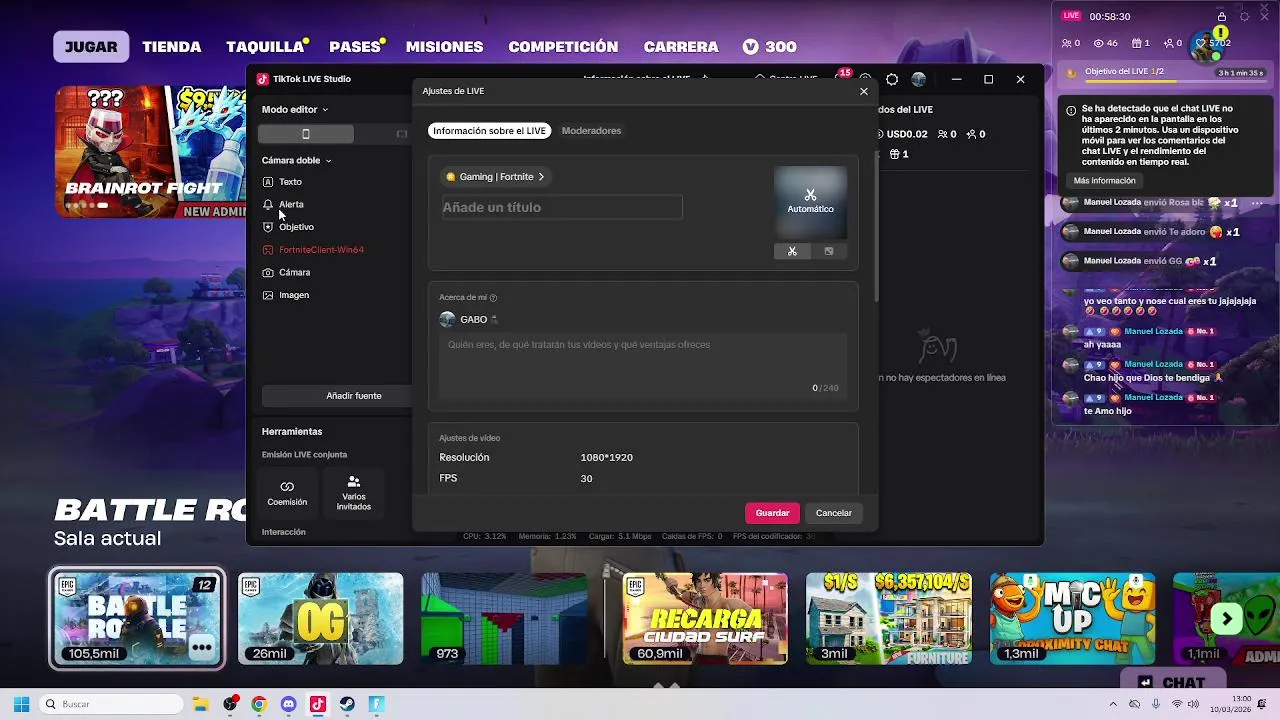Open Discord from the taskbar
1280x720 pixels.
[x=289, y=704]
